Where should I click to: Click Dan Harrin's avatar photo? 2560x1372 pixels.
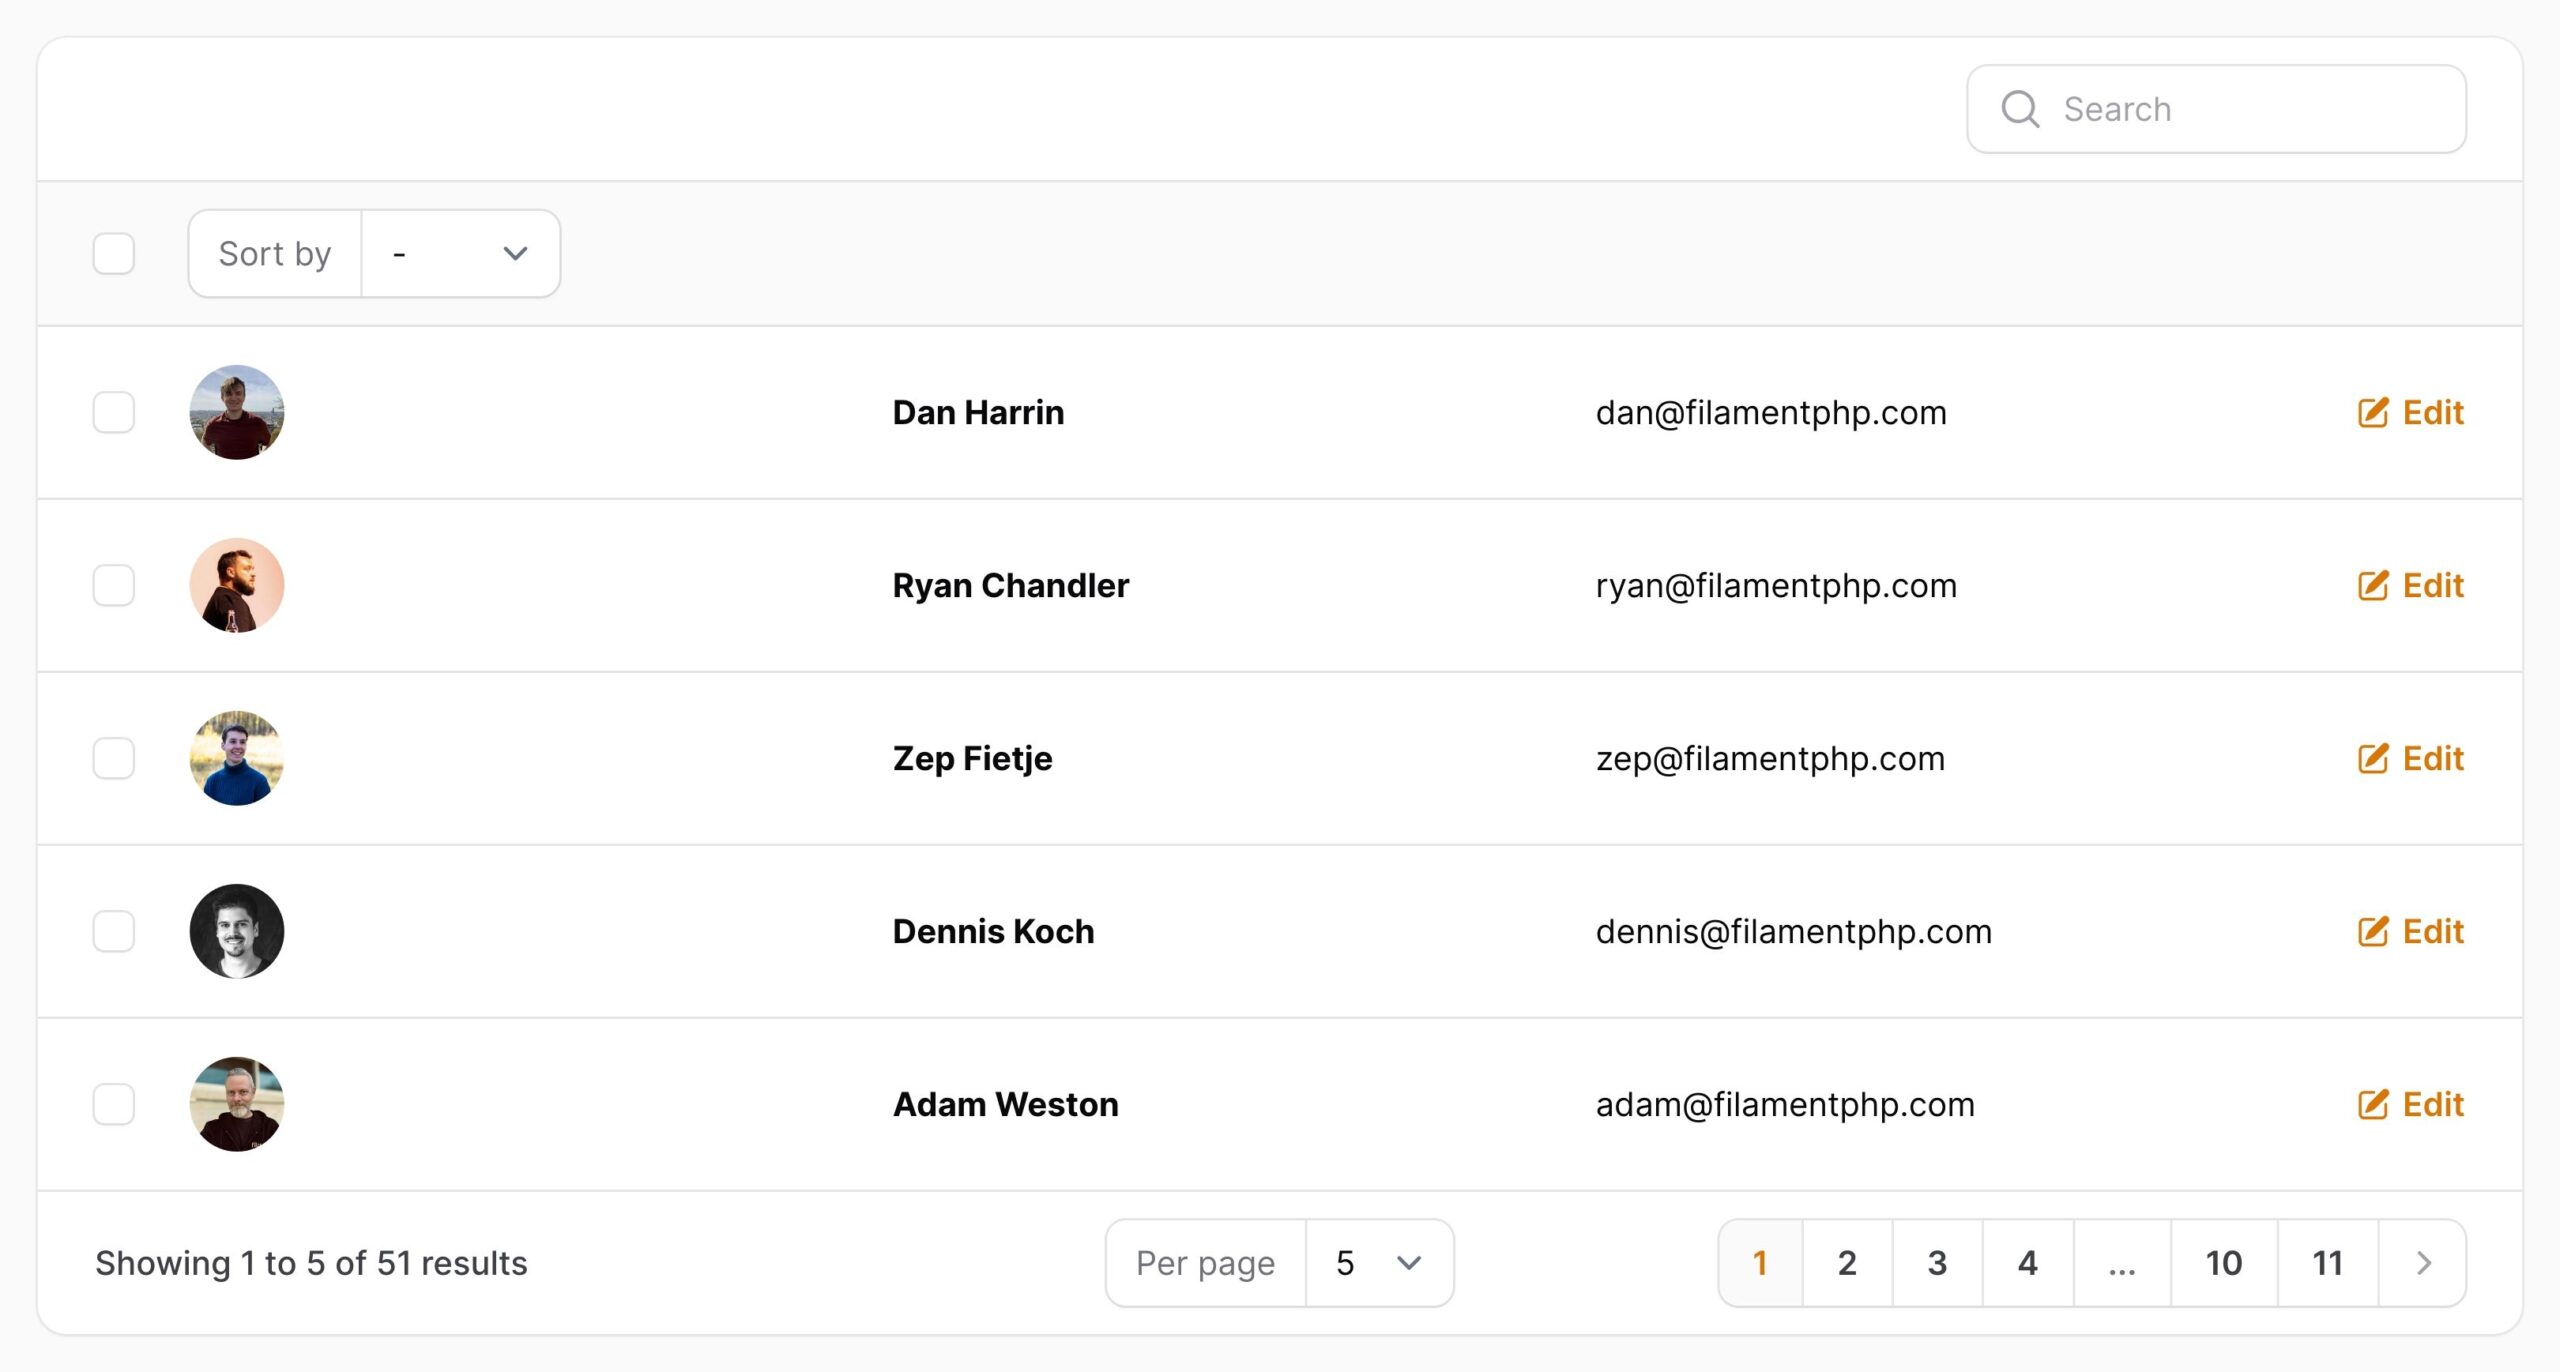tap(237, 413)
